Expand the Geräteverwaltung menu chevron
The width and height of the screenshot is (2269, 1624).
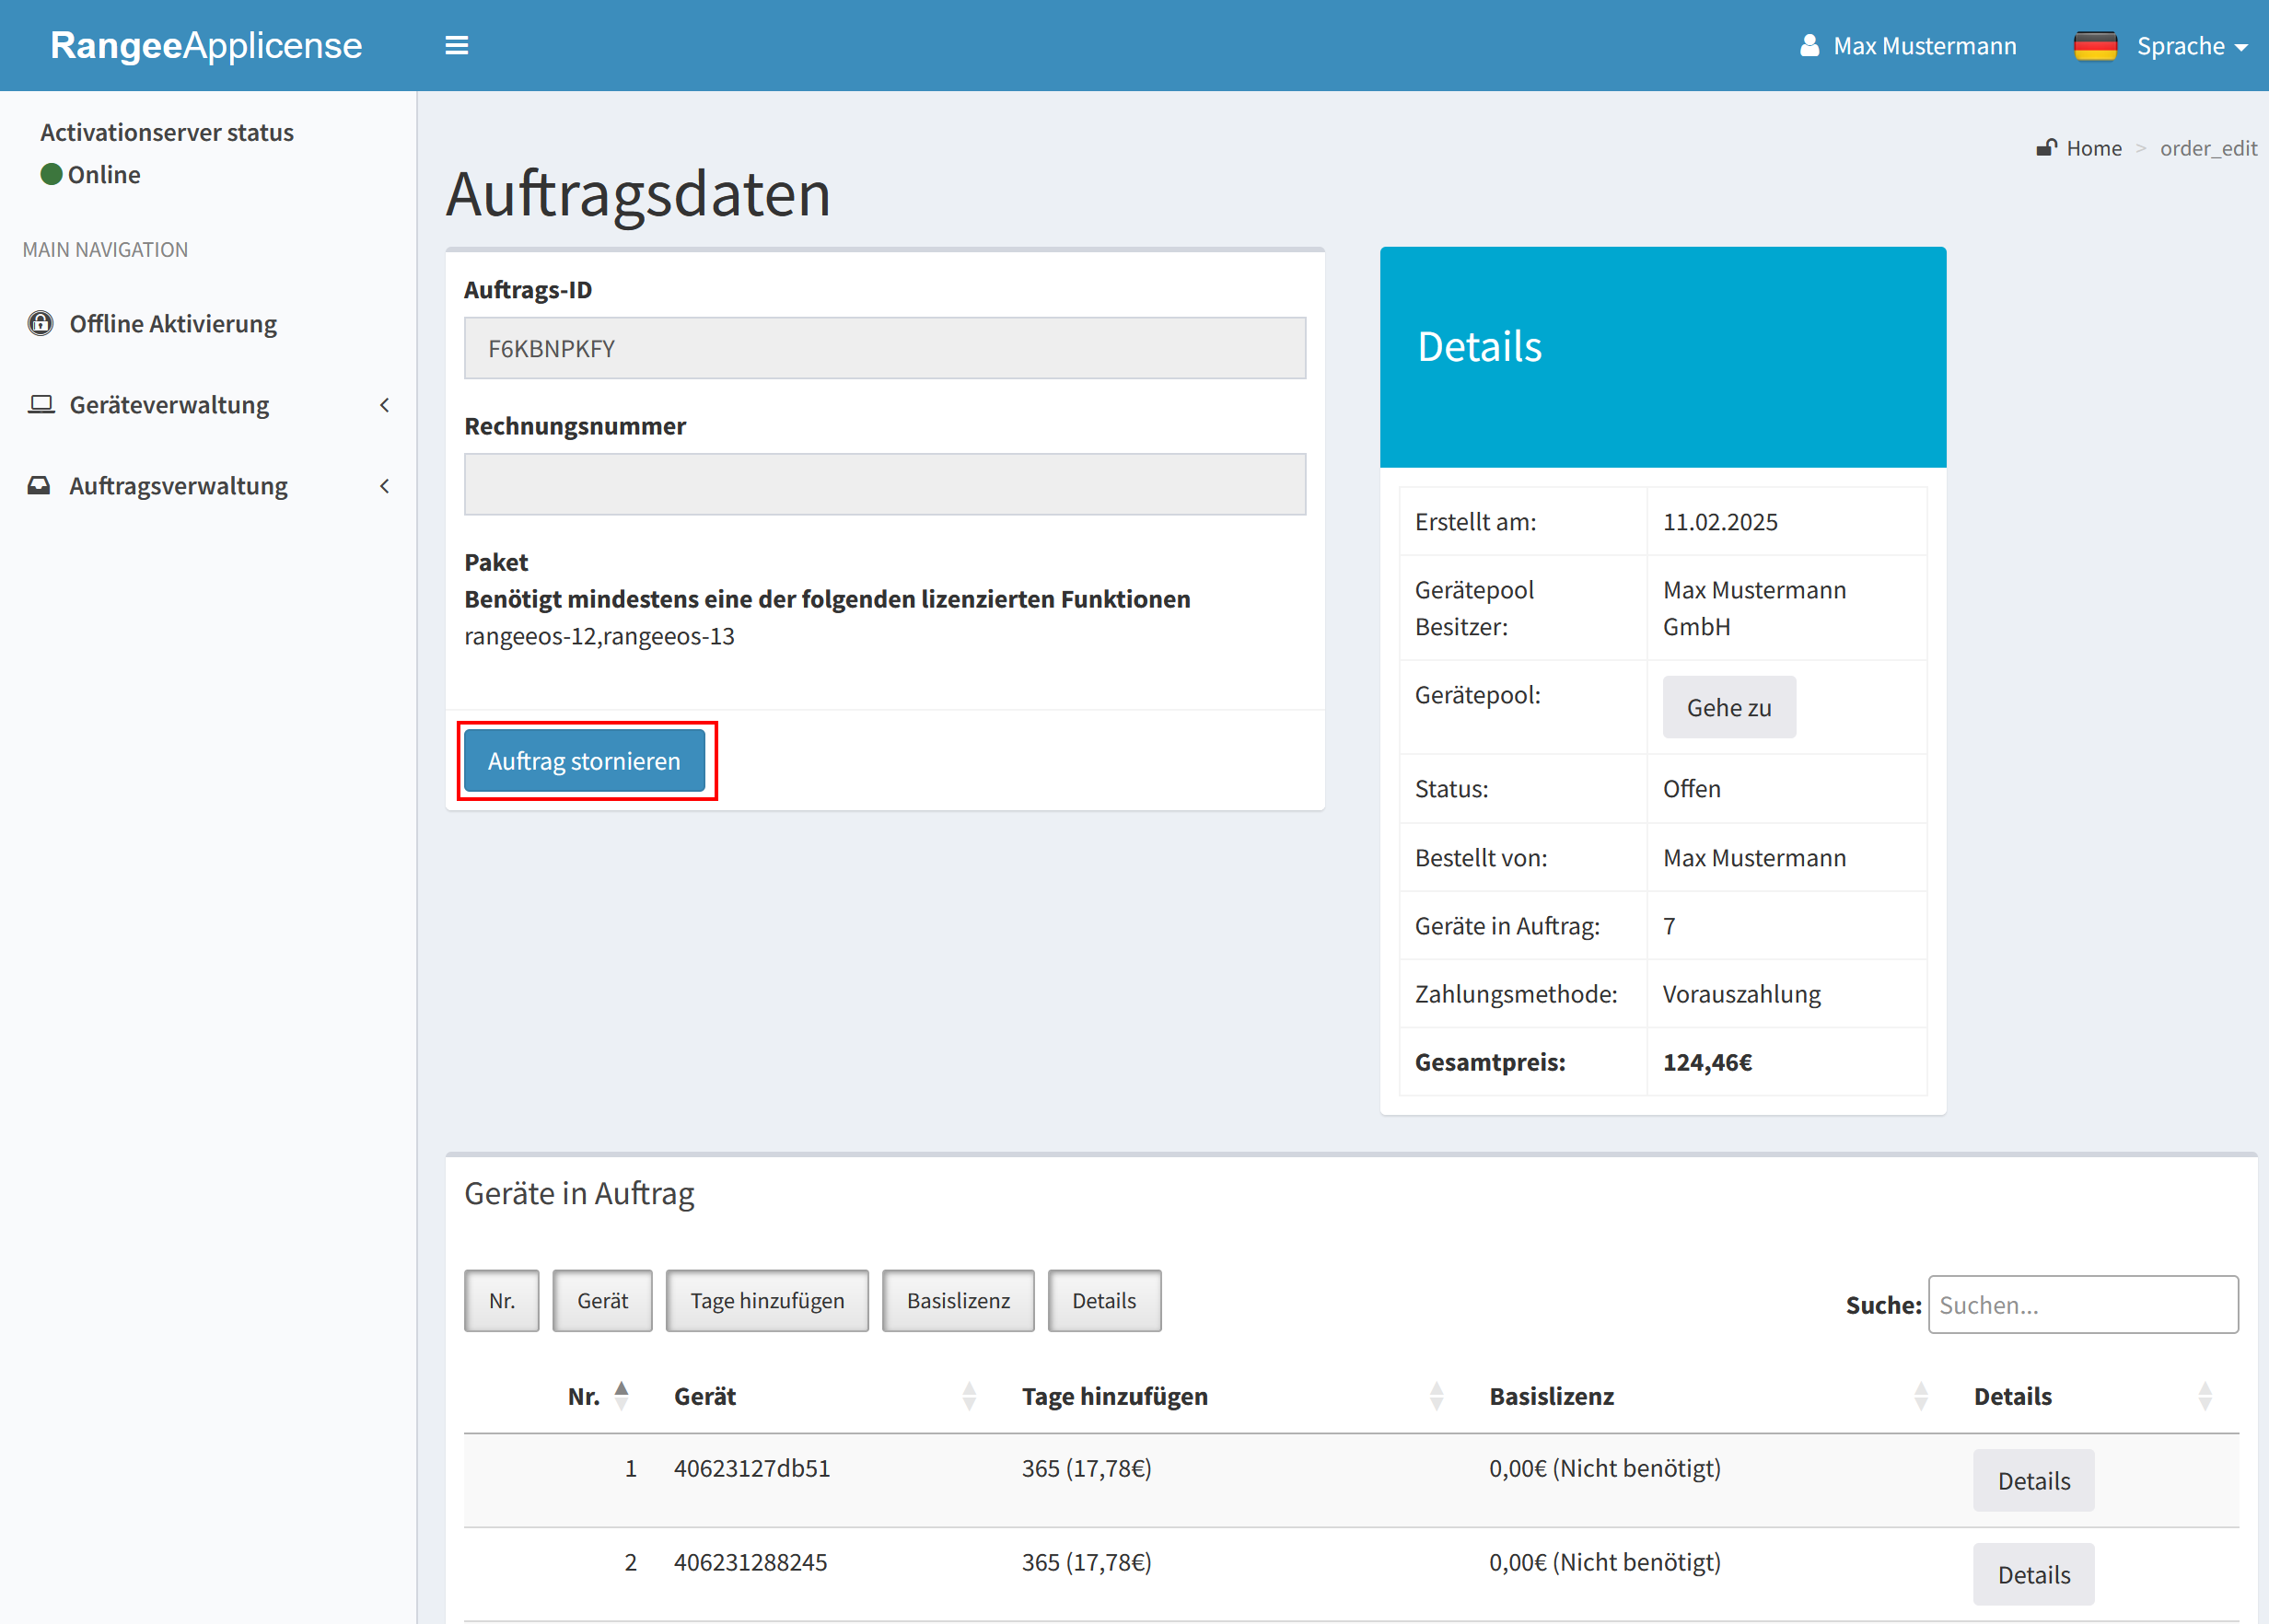(x=384, y=404)
